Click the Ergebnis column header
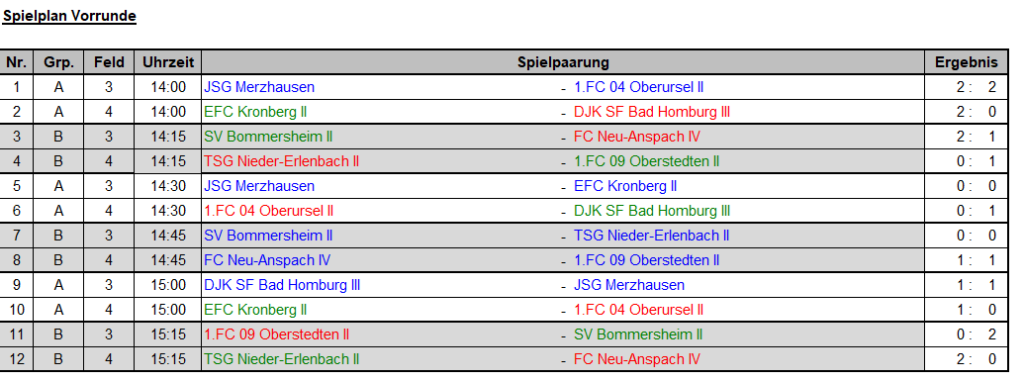This screenshot has height=381, width=1024. 967,63
